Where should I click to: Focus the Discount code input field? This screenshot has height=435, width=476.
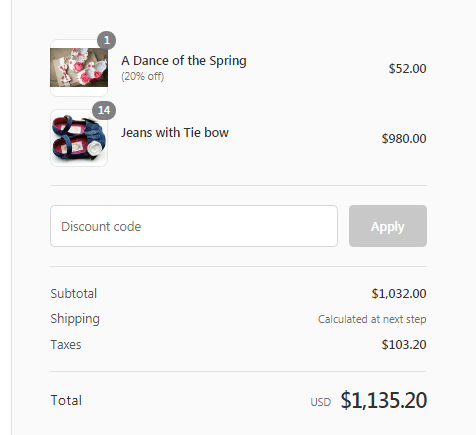click(194, 226)
